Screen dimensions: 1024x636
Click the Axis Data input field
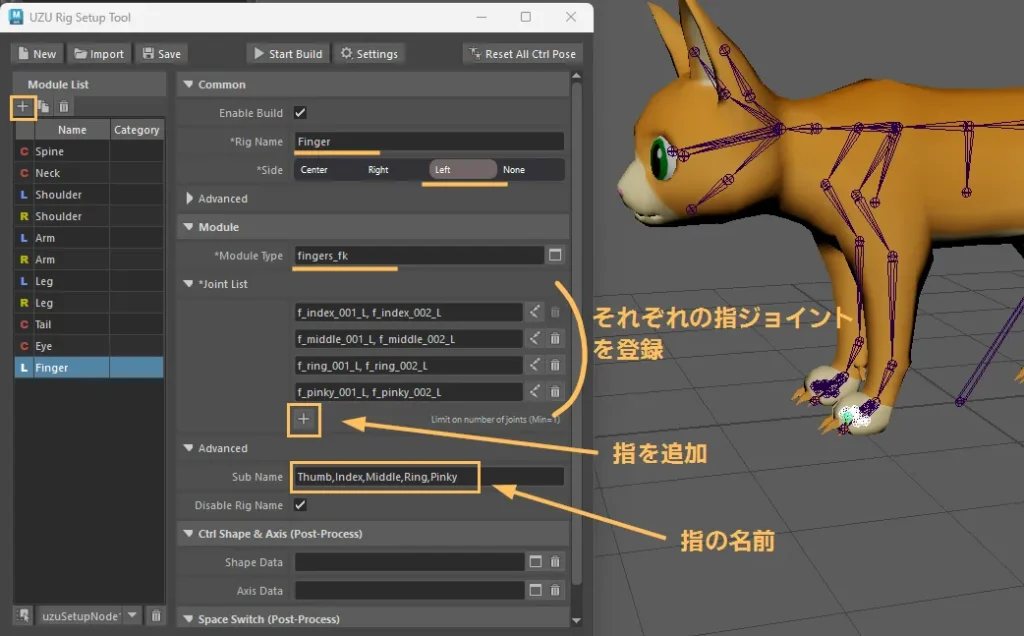click(409, 590)
